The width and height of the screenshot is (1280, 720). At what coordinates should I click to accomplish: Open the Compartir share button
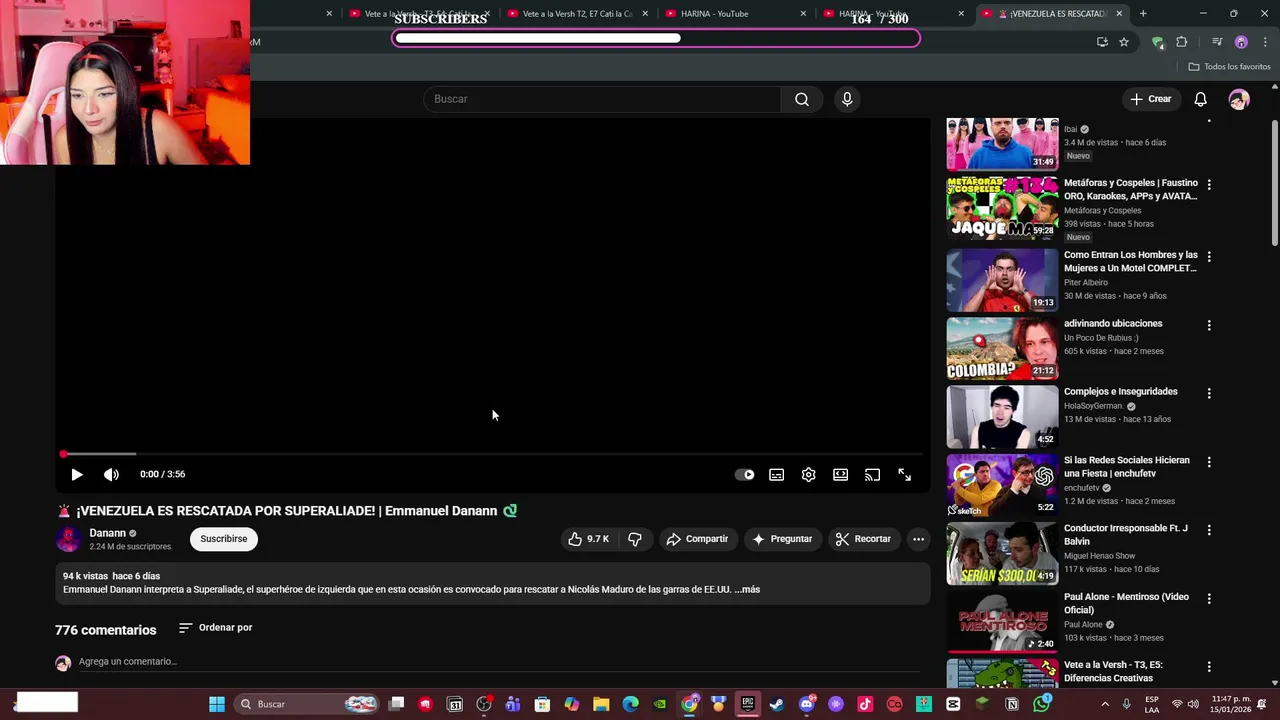(x=697, y=539)
